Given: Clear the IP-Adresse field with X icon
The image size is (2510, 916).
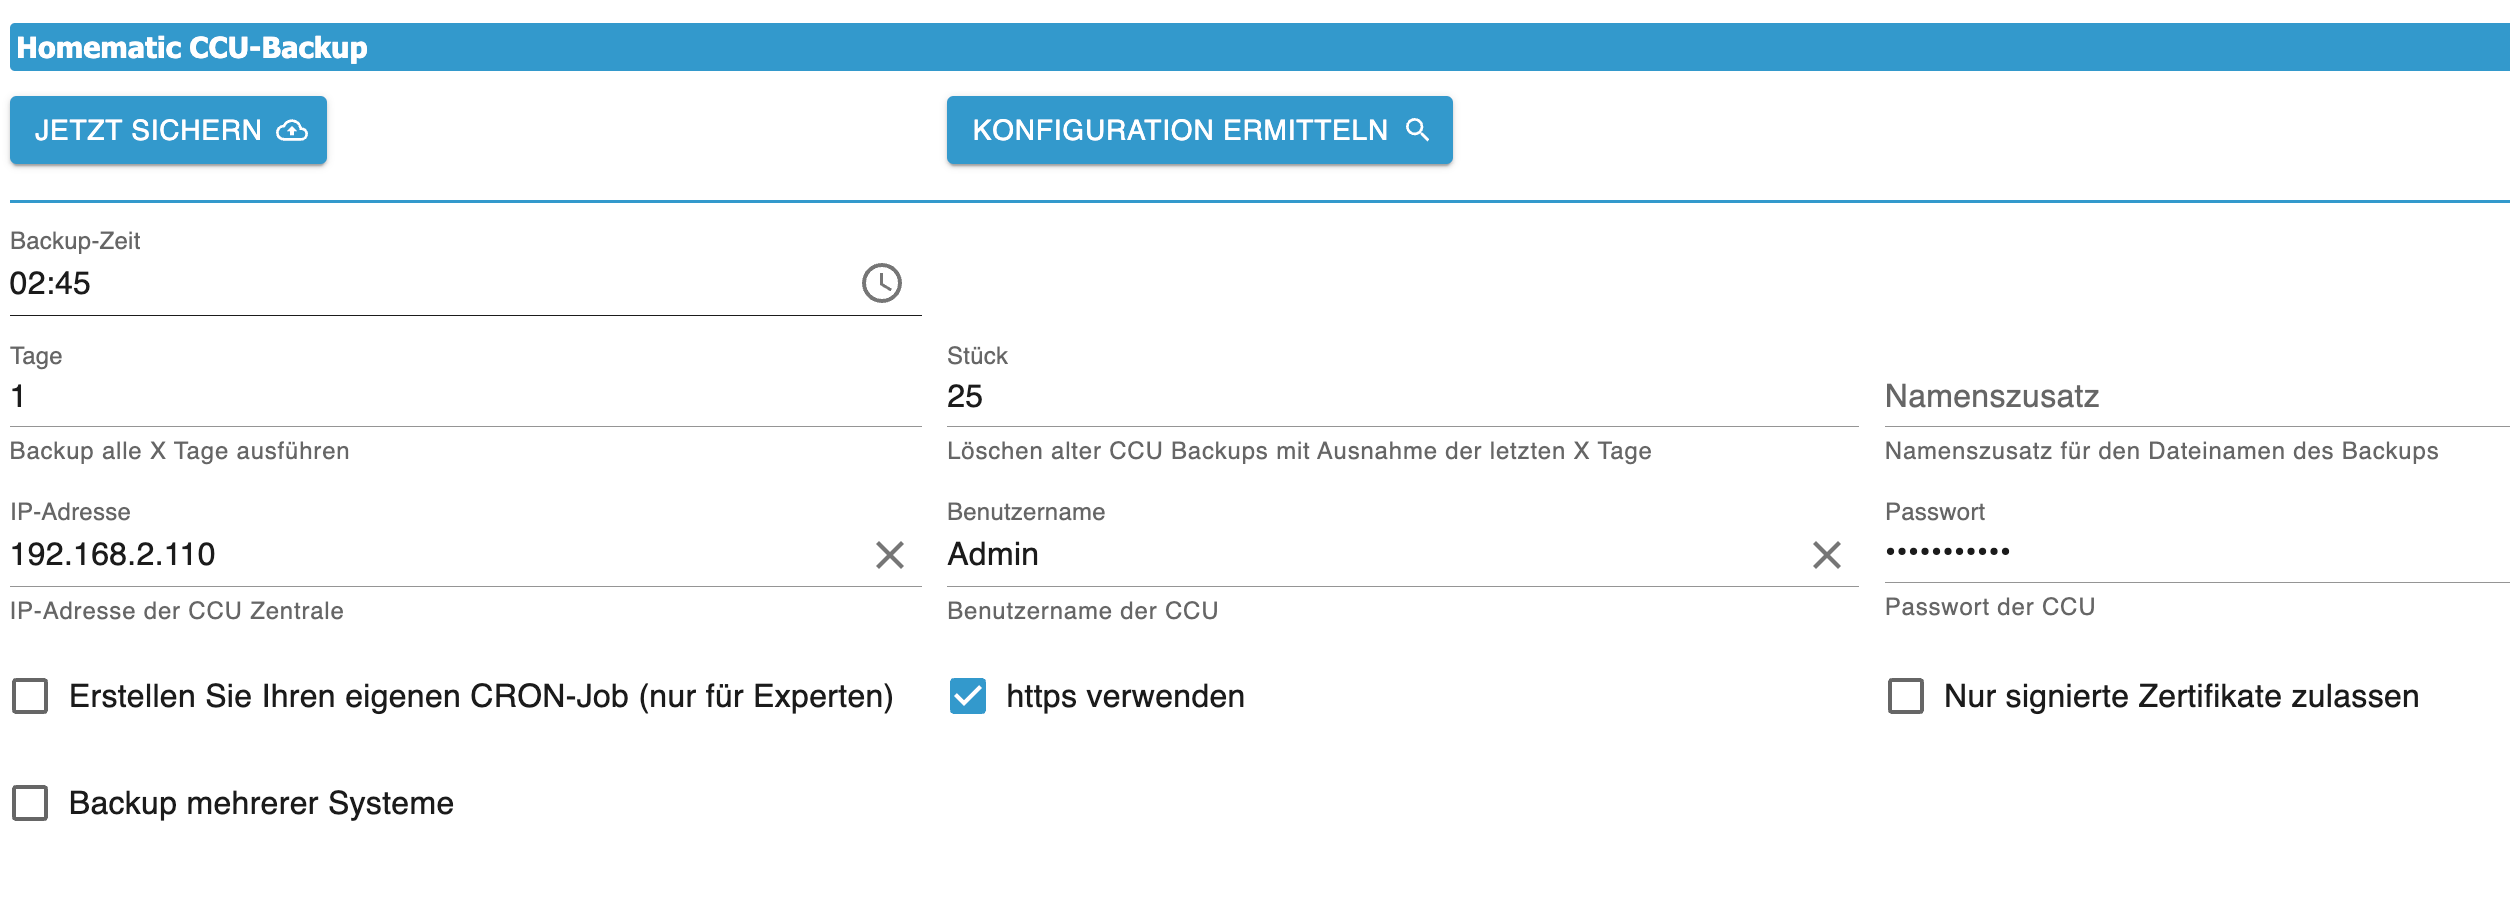Looking at the screenshot, I should tap(889, 555).
